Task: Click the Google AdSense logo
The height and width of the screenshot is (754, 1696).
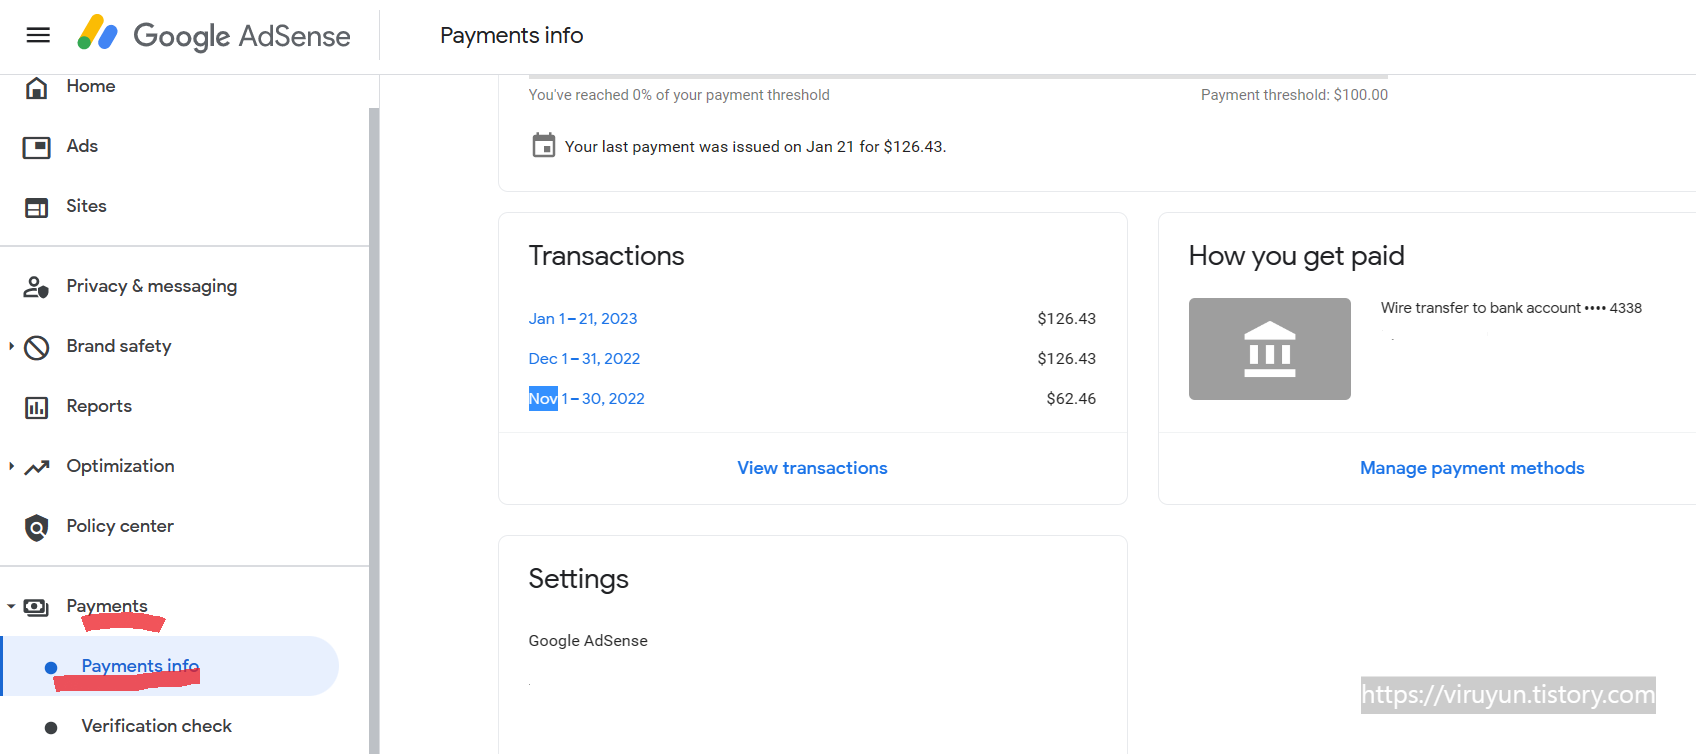Action: click(214, 35)
